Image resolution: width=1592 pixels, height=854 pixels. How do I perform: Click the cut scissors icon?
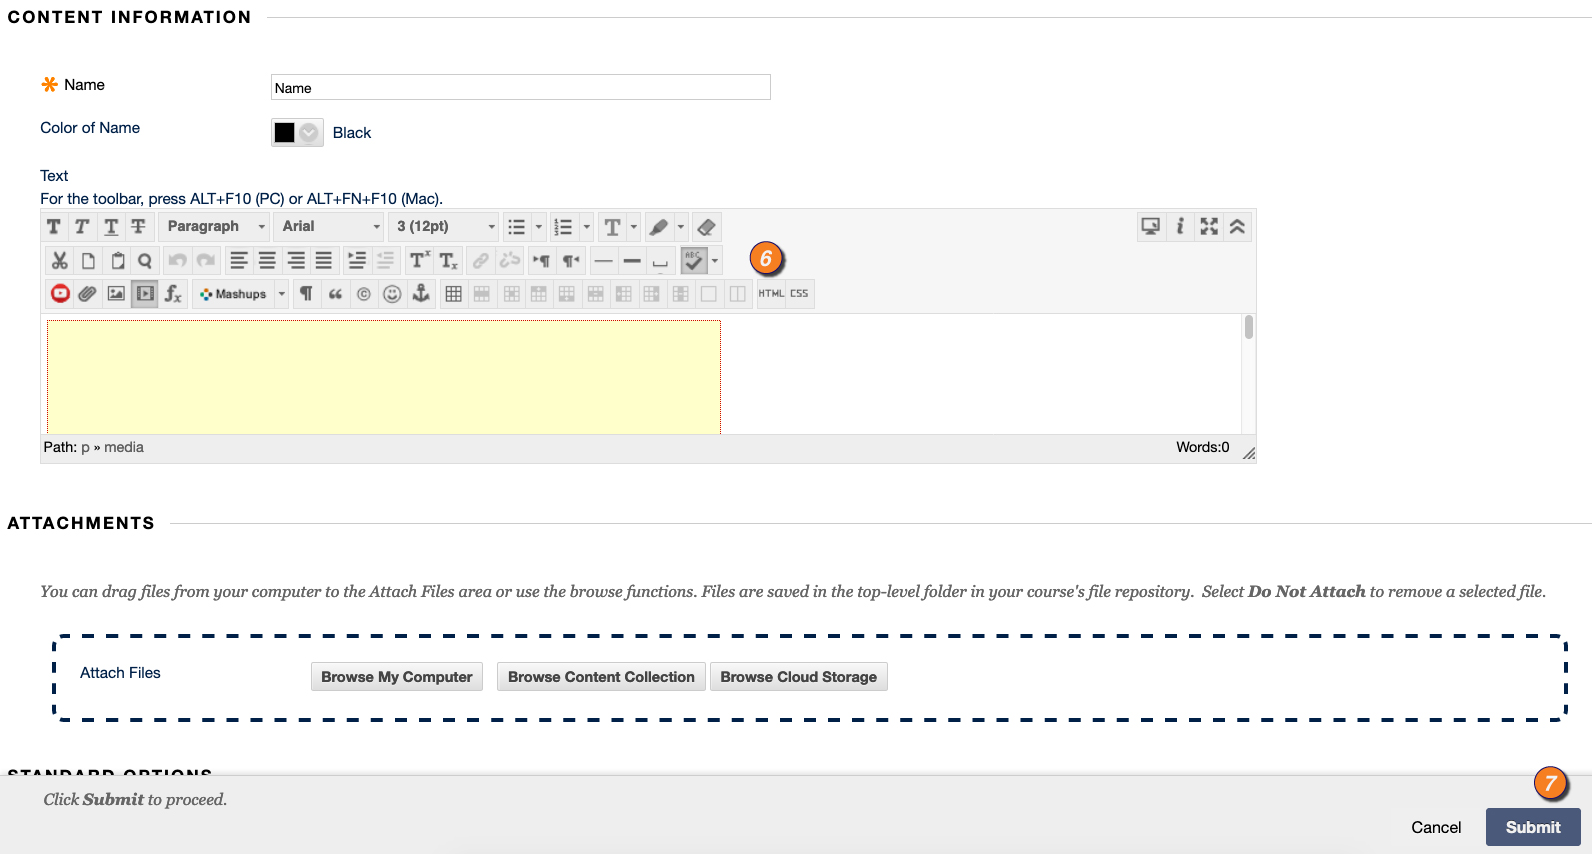pyautogui.click(x=60, y=261)
